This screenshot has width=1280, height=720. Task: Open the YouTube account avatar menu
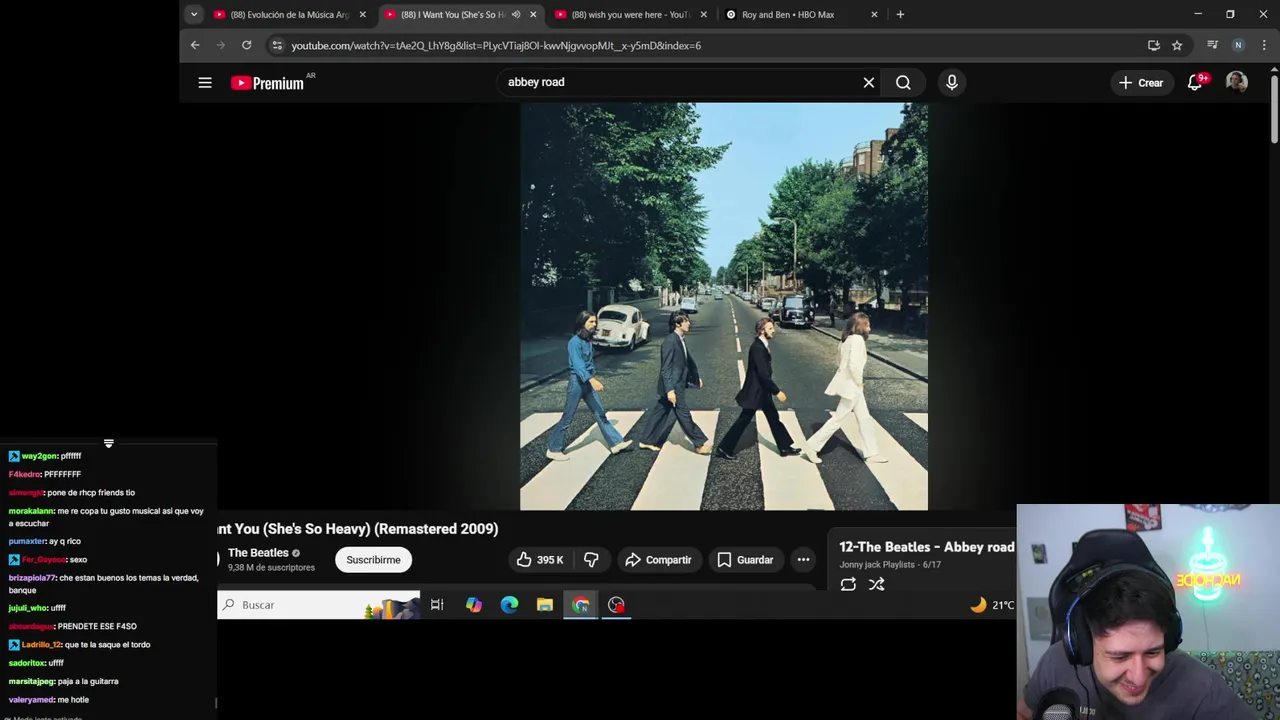1237,83
